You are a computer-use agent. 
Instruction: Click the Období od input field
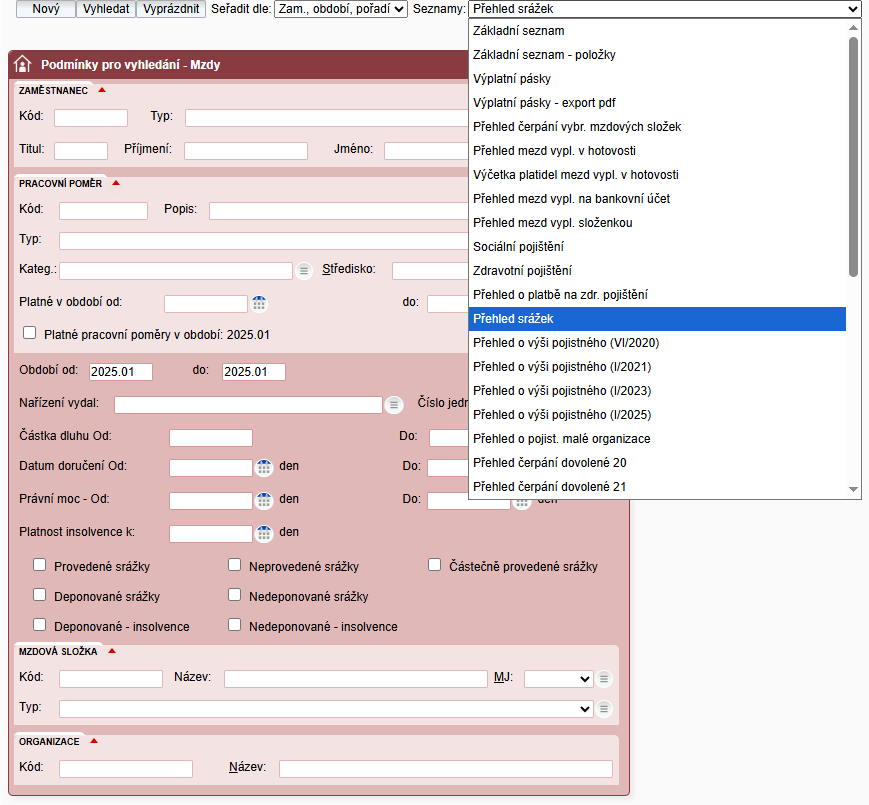click(x=121, y=372)
